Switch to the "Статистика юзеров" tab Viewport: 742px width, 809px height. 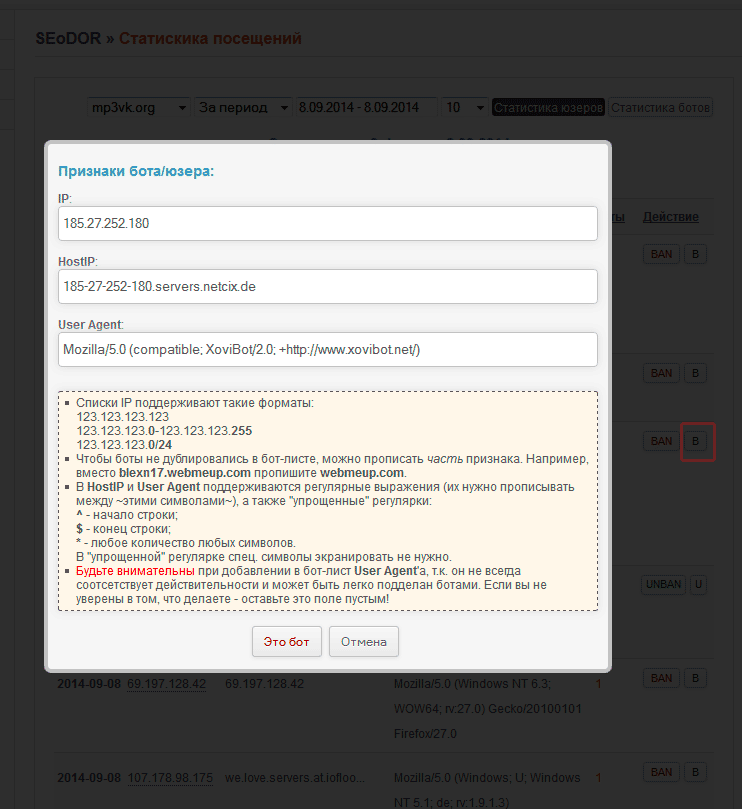point(548,107)
